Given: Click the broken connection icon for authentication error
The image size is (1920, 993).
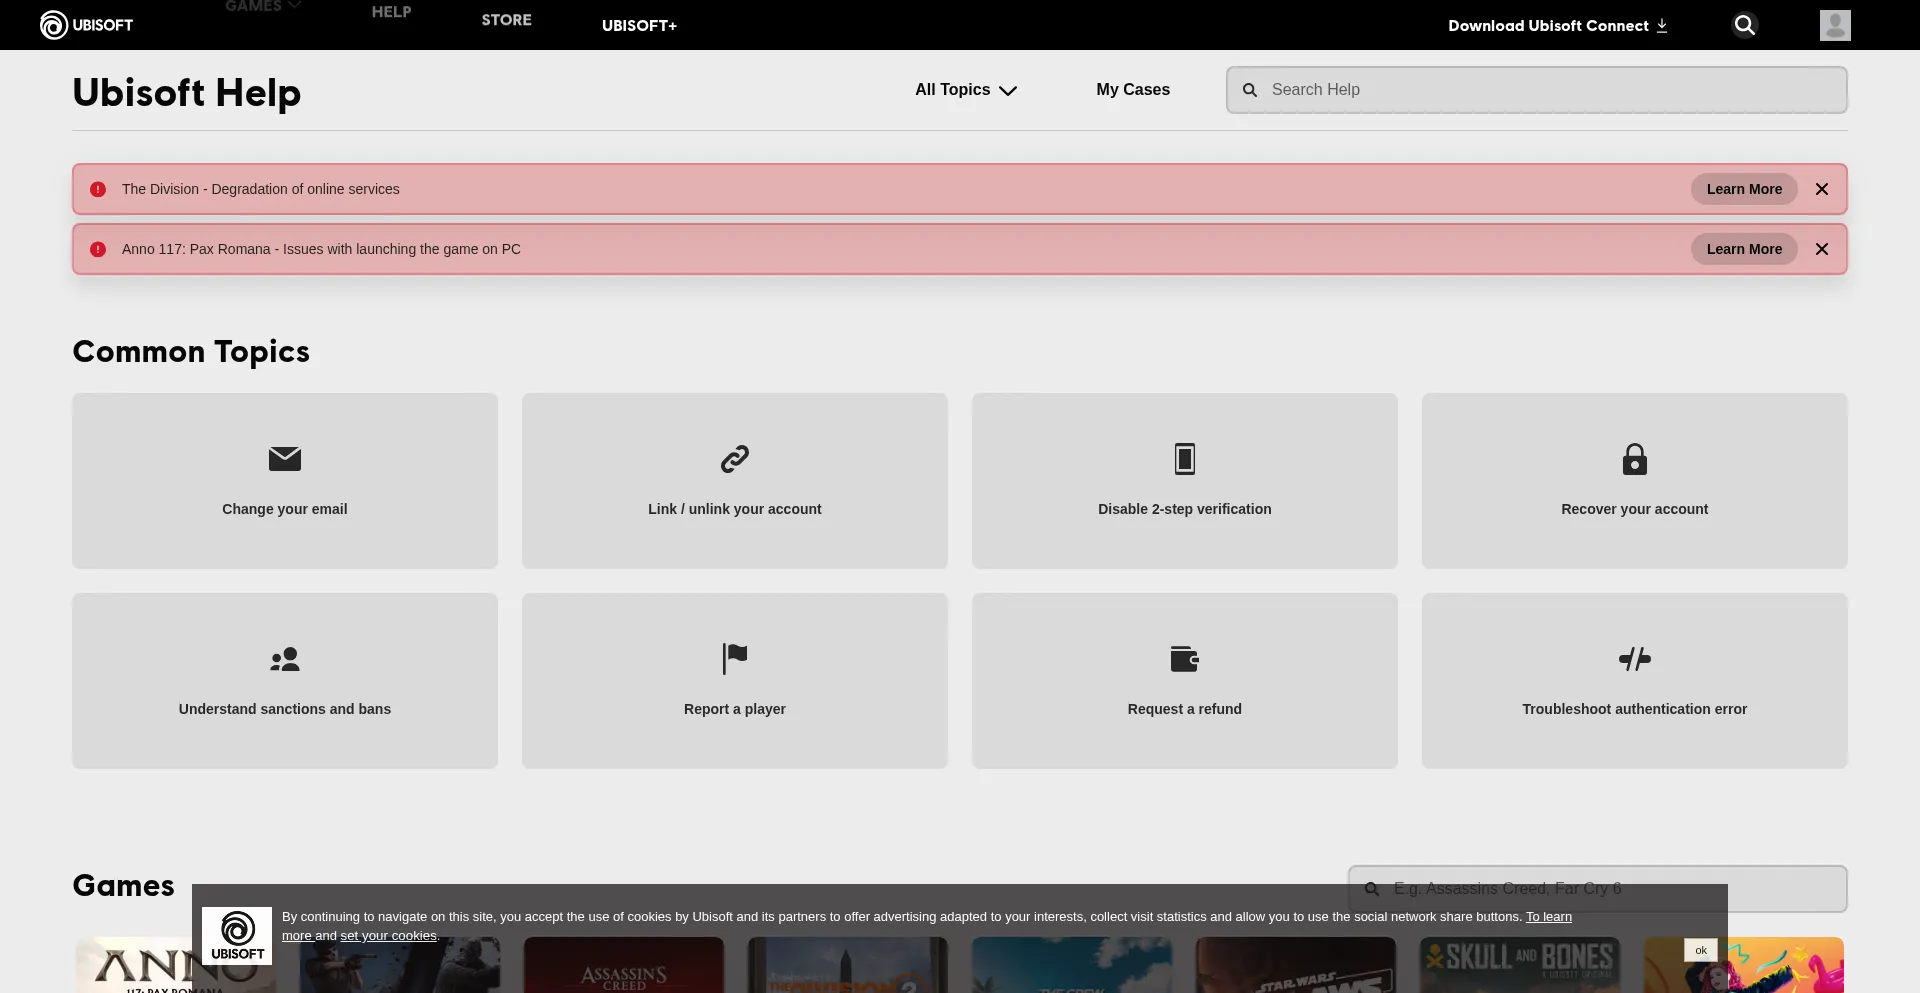Looking at the screenshot, I should point(1634,659).
